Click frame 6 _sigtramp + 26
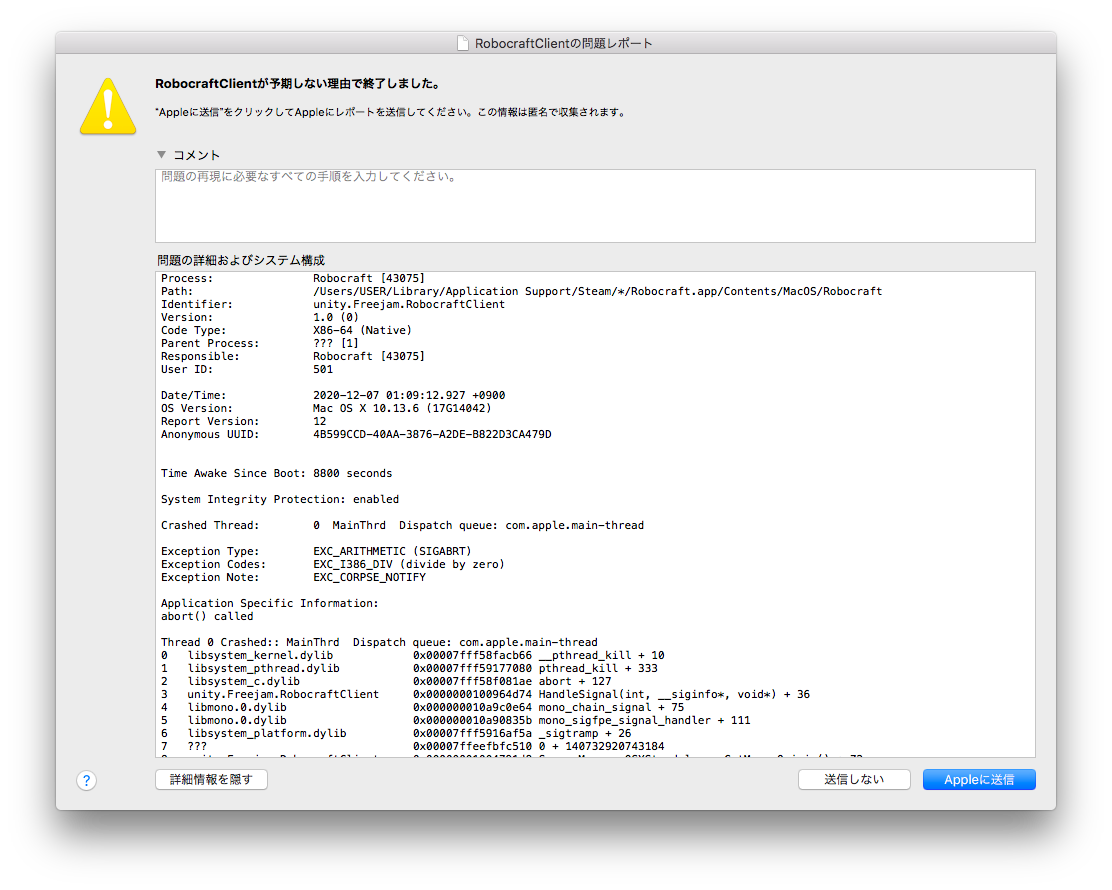Screen dimensions: 1112x890 point(396,733)
